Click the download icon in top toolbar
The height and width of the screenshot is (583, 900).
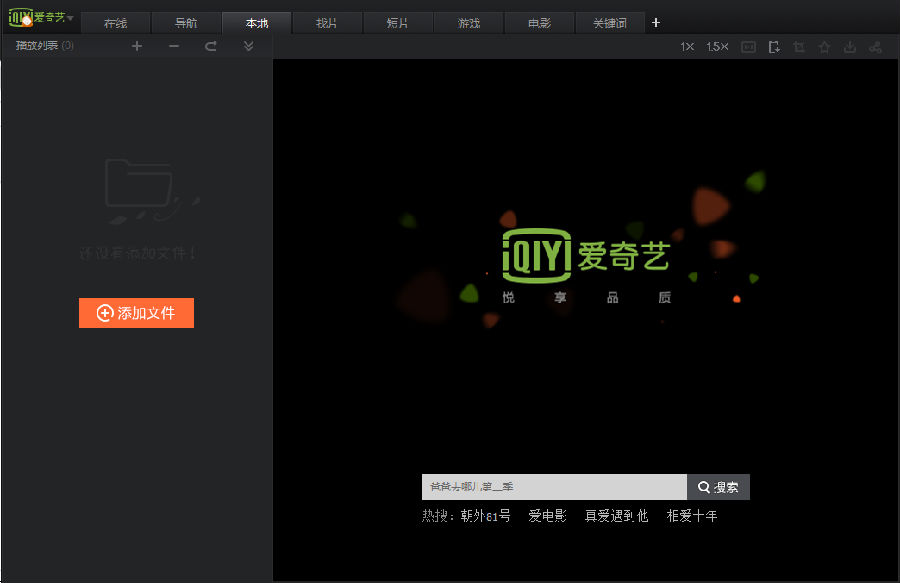tap(850, 47)
